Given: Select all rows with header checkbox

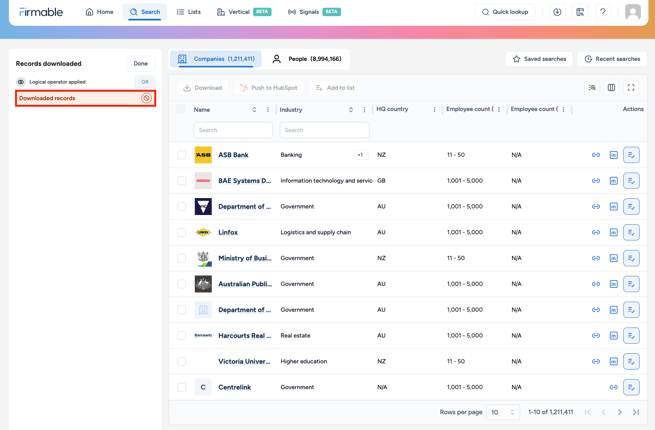Looking at the screenshot, I should click(x=181, y=109).
